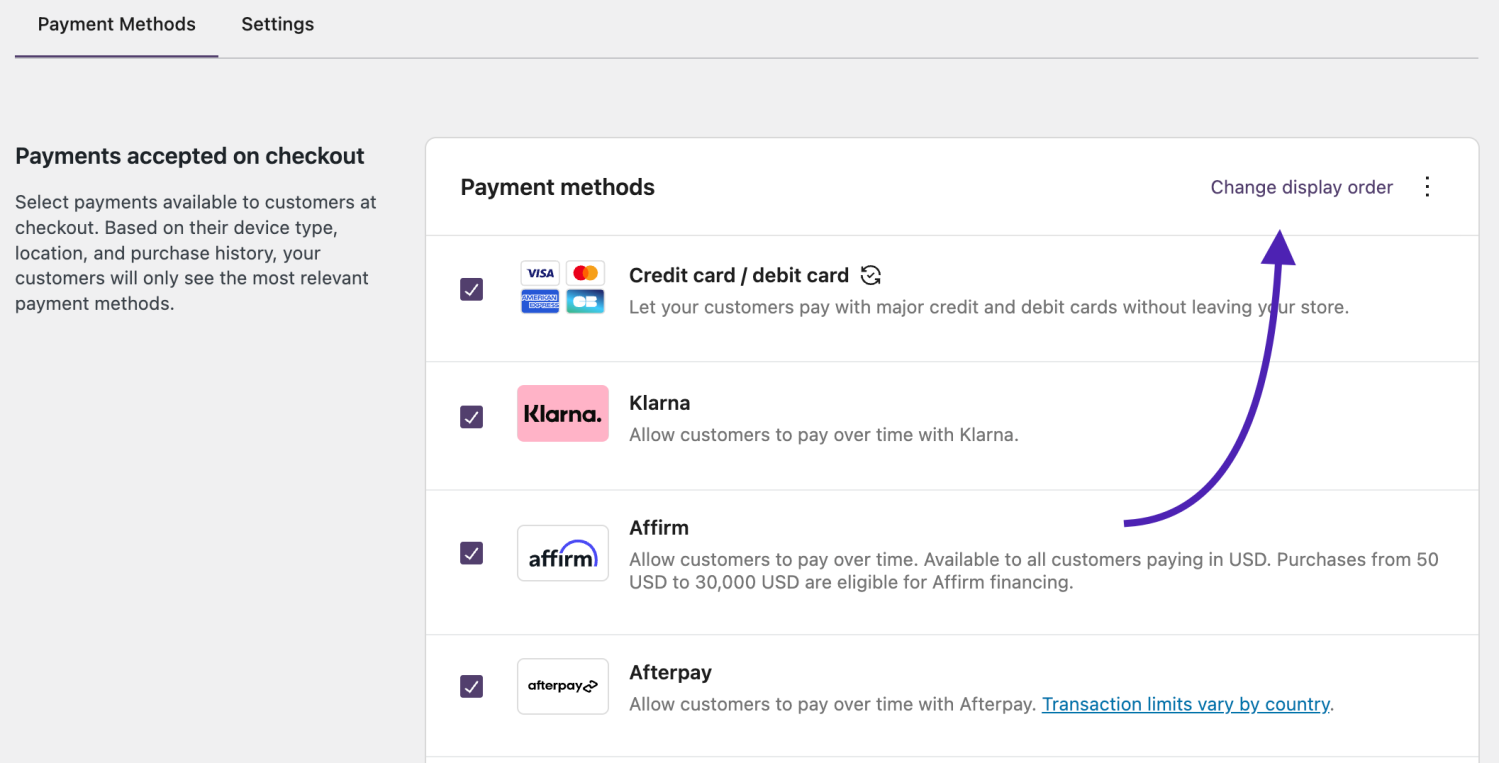The height and width of the screenshot is (763, 1499).
Task: Open Change display order
Action: [x=1301, y=187]
